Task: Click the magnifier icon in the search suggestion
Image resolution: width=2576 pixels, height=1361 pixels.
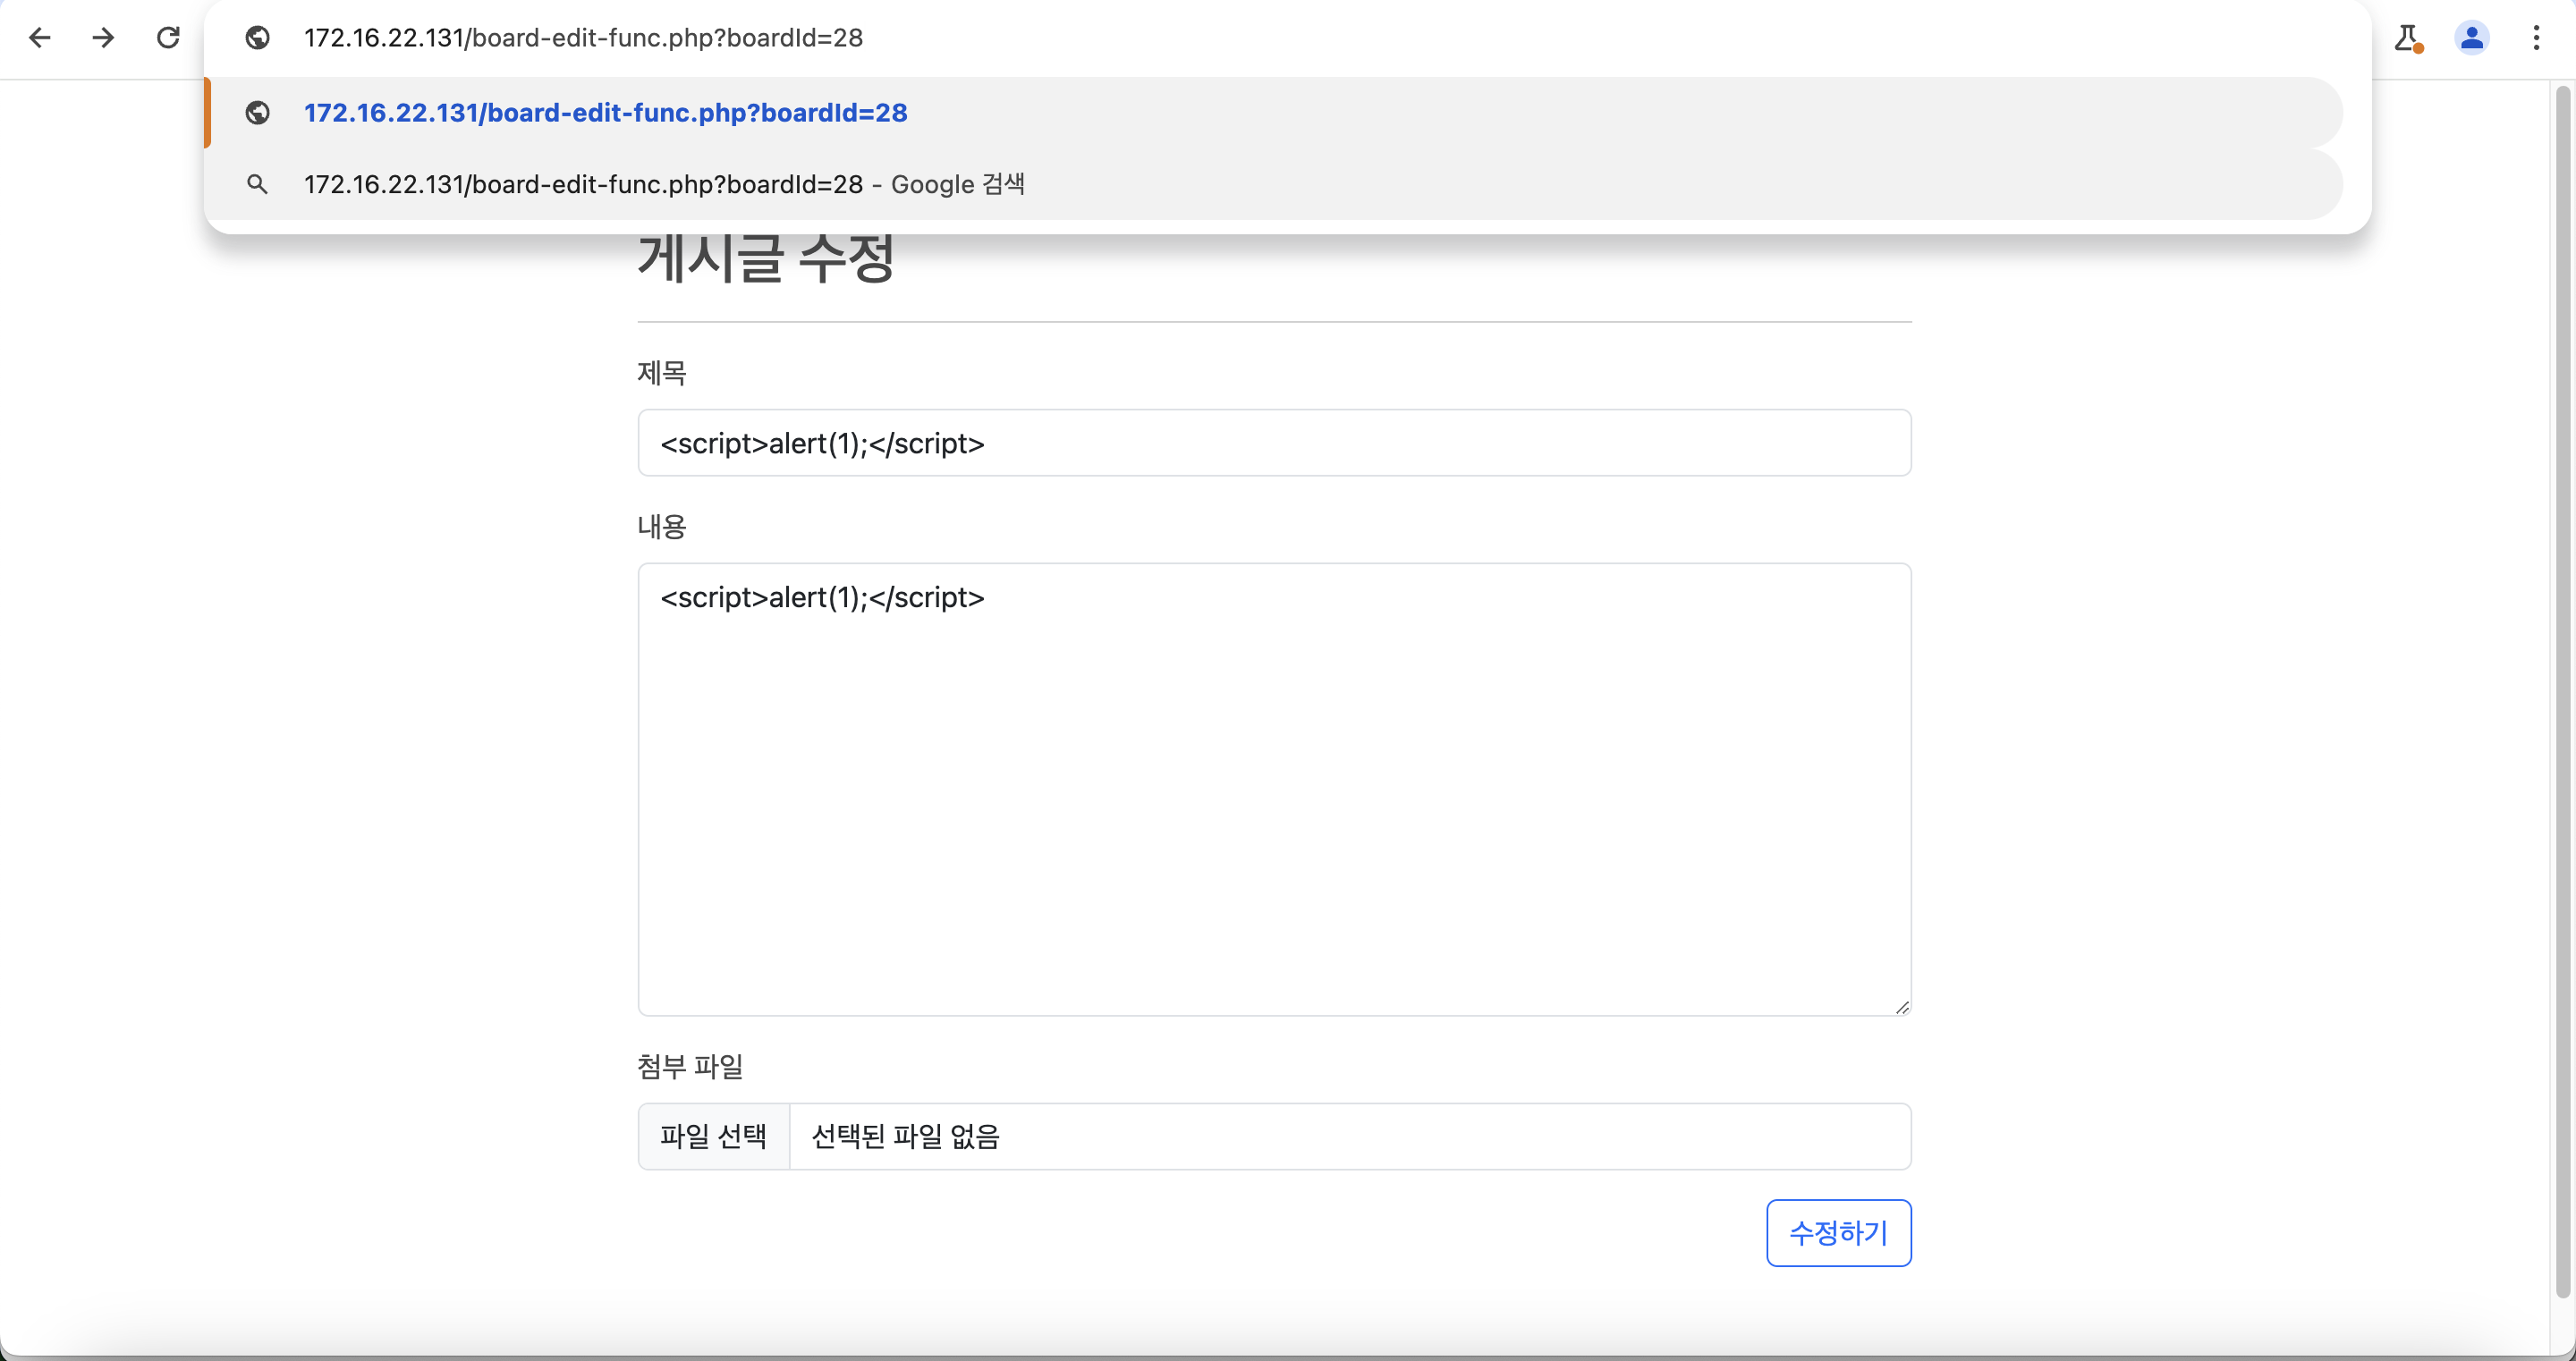Action: tap(258, 184)
